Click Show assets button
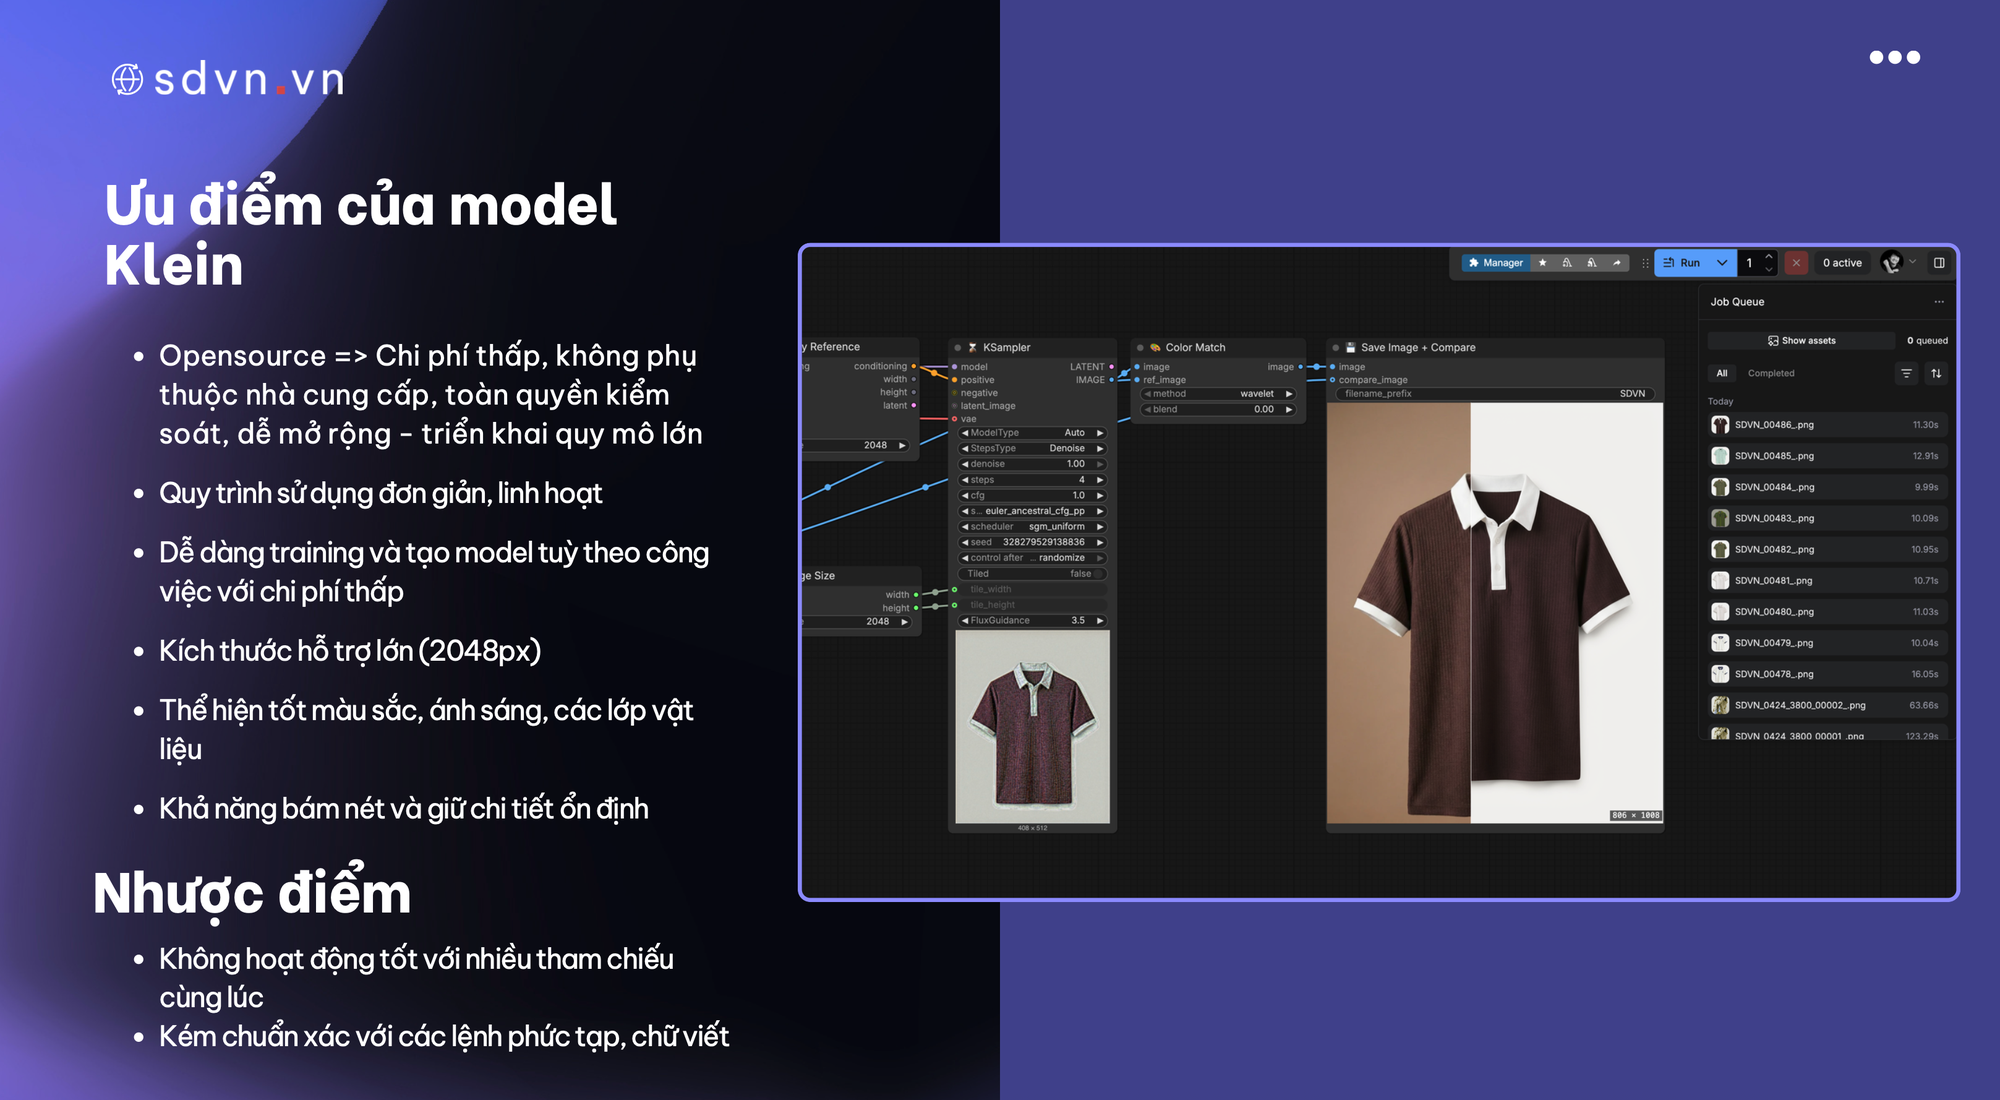2000x1100 pixels. point(1801,341)
